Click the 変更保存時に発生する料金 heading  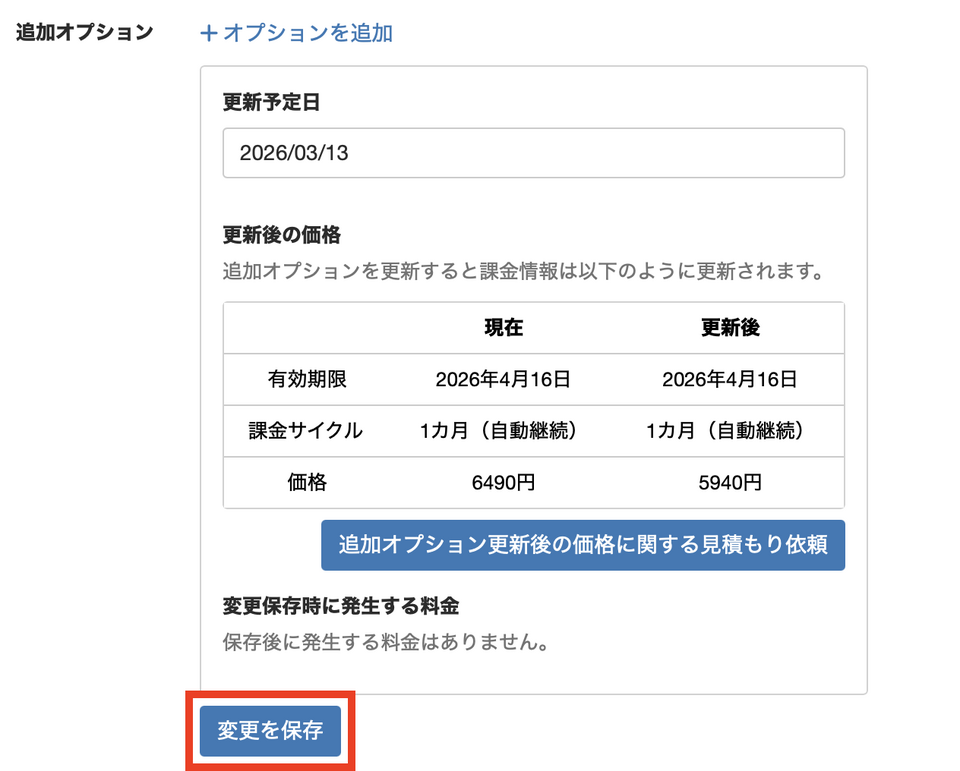(x=341, y=605)
